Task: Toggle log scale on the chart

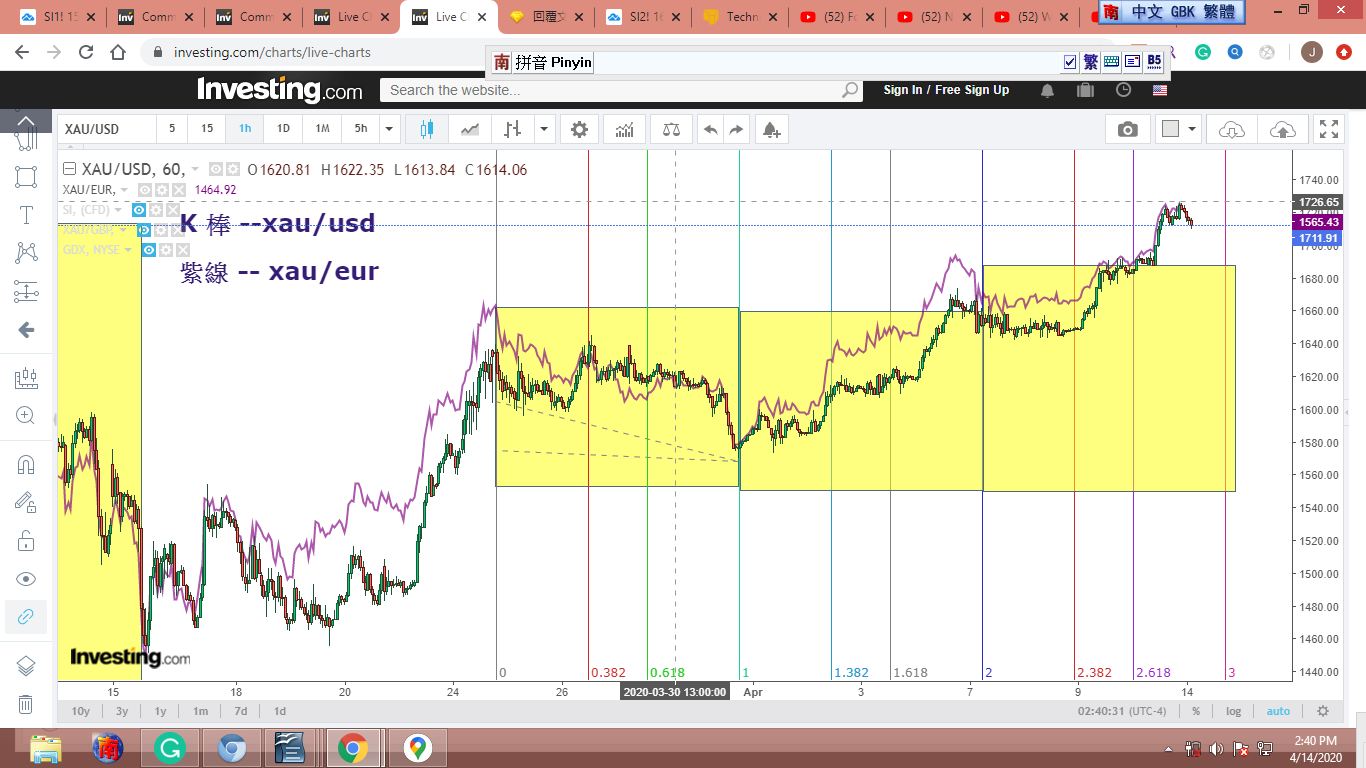Action: tap(1233, 711)
